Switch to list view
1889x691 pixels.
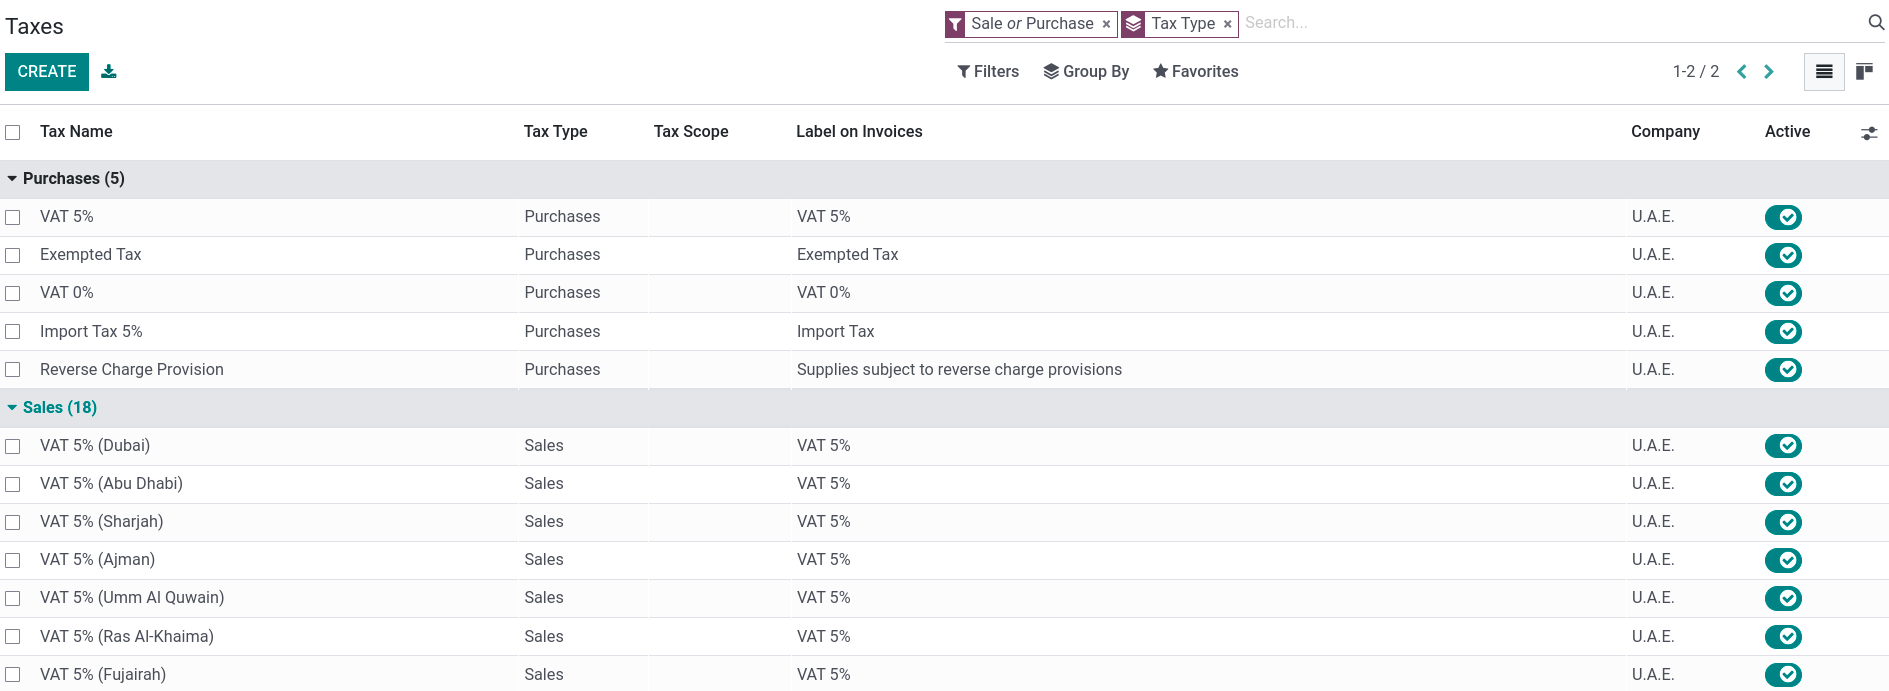click(1824, 72)
